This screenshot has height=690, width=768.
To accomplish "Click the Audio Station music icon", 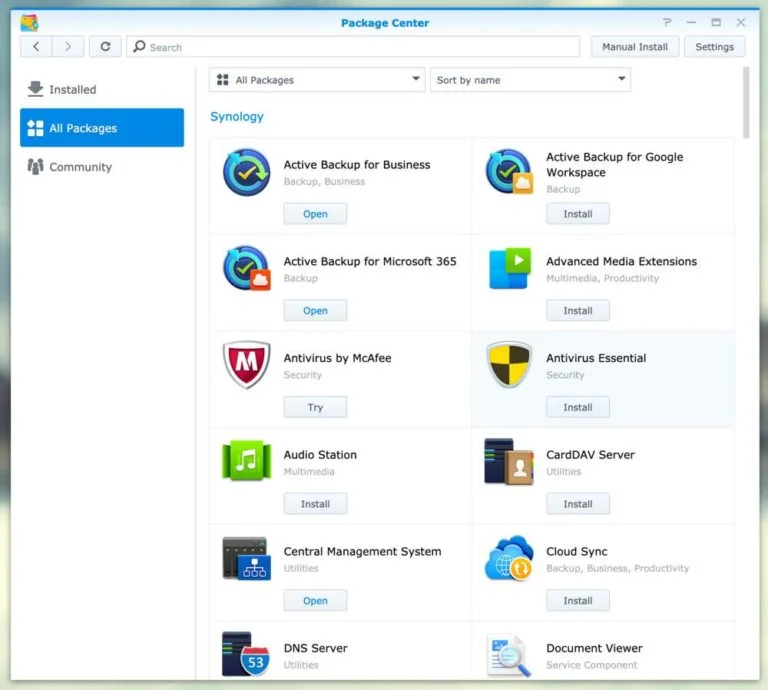I will [x=246, y=461].
